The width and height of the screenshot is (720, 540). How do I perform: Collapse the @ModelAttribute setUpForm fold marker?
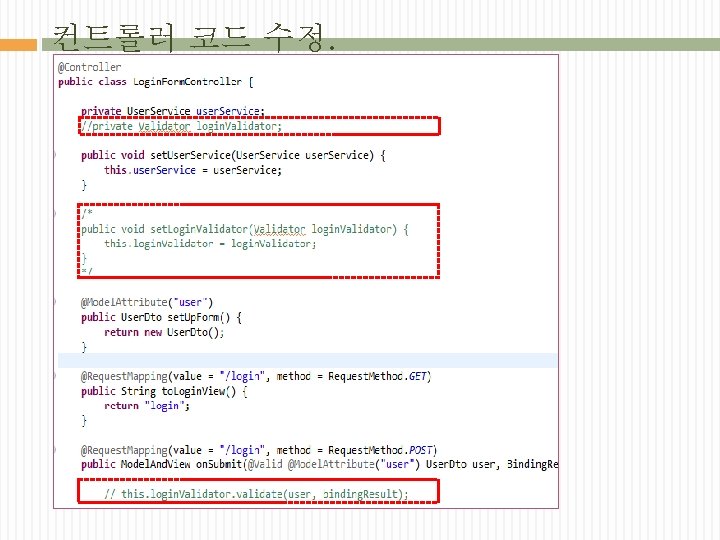click(x=56, y=302)
